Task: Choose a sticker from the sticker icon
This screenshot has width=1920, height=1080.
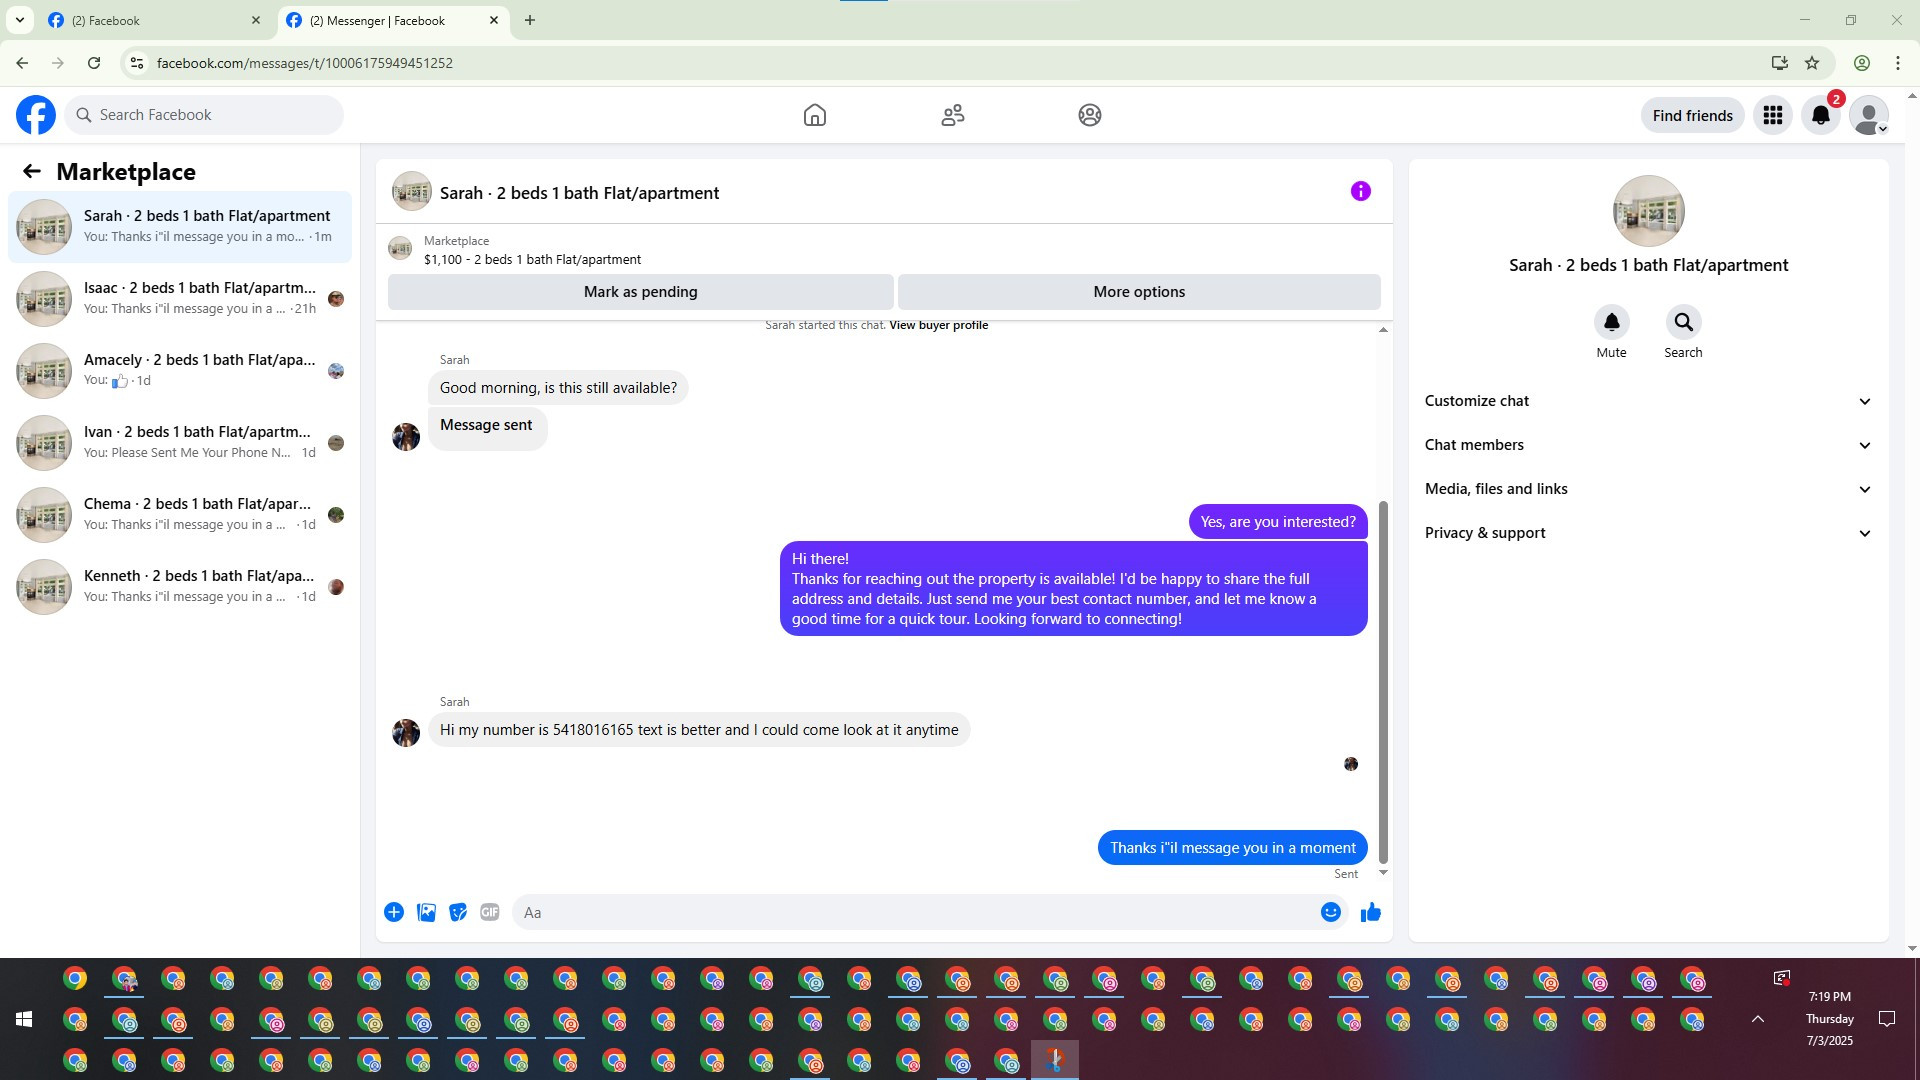Action: point(458,912)
